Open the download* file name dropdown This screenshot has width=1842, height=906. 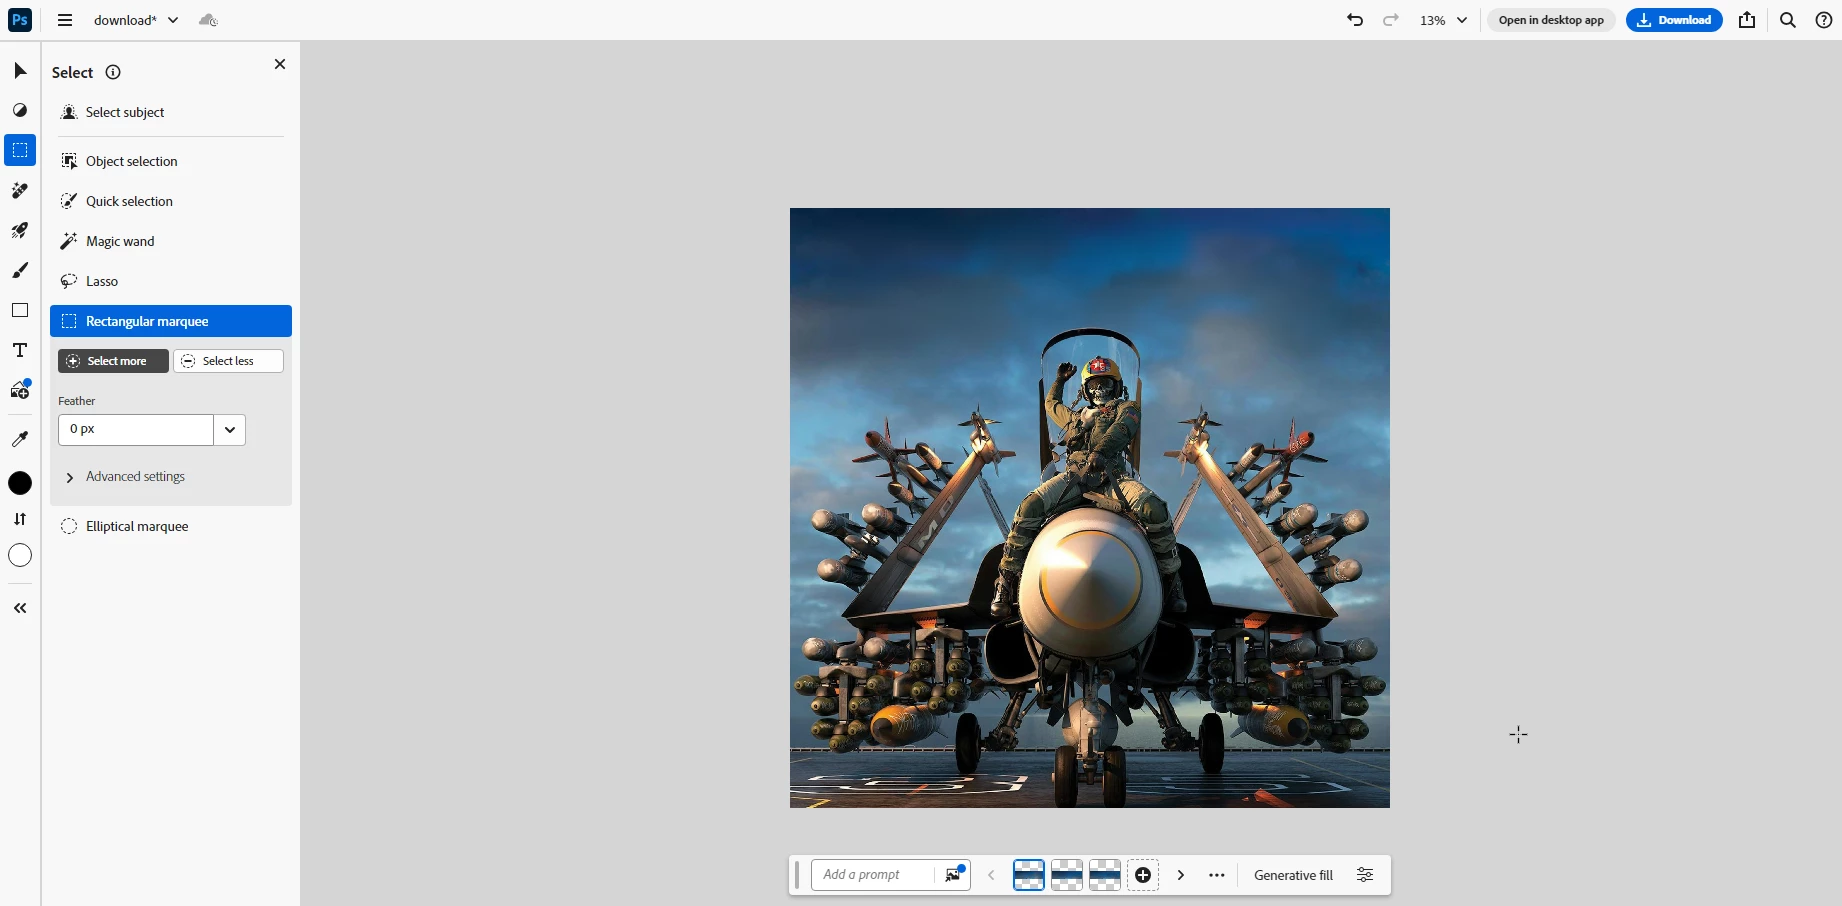point(135,20)
